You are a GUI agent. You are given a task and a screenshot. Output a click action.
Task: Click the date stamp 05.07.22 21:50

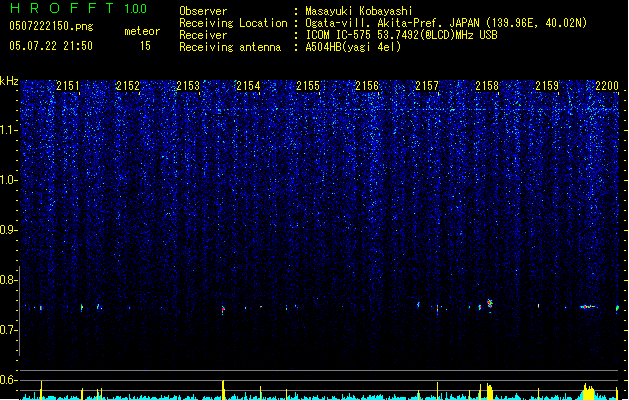point(51,46)
